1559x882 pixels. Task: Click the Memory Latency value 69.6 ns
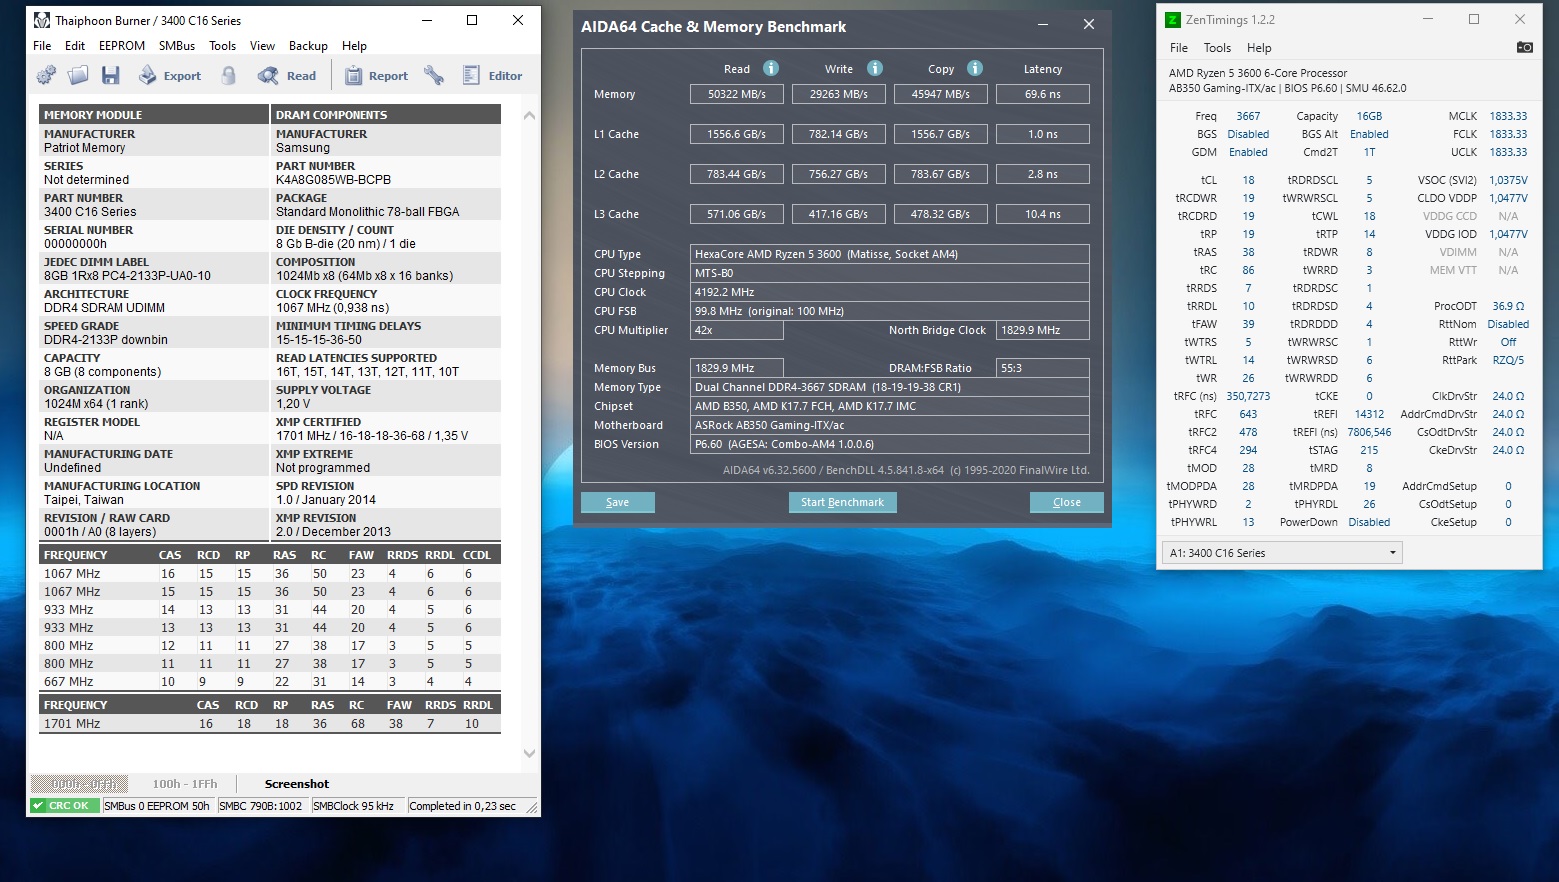1043,94
